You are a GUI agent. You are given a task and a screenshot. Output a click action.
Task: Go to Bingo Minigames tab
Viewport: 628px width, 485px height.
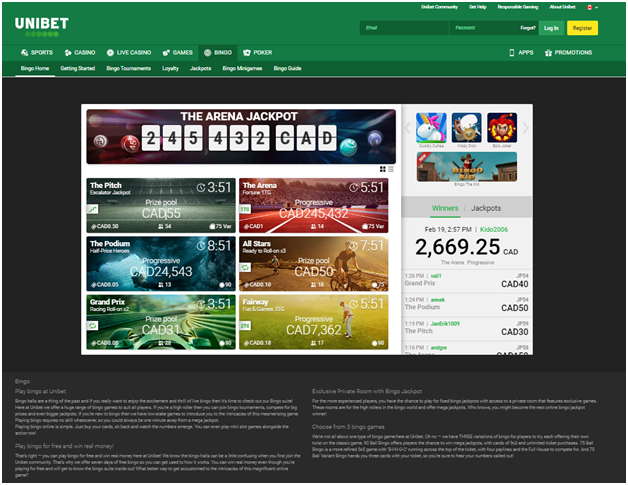[242, 68]
